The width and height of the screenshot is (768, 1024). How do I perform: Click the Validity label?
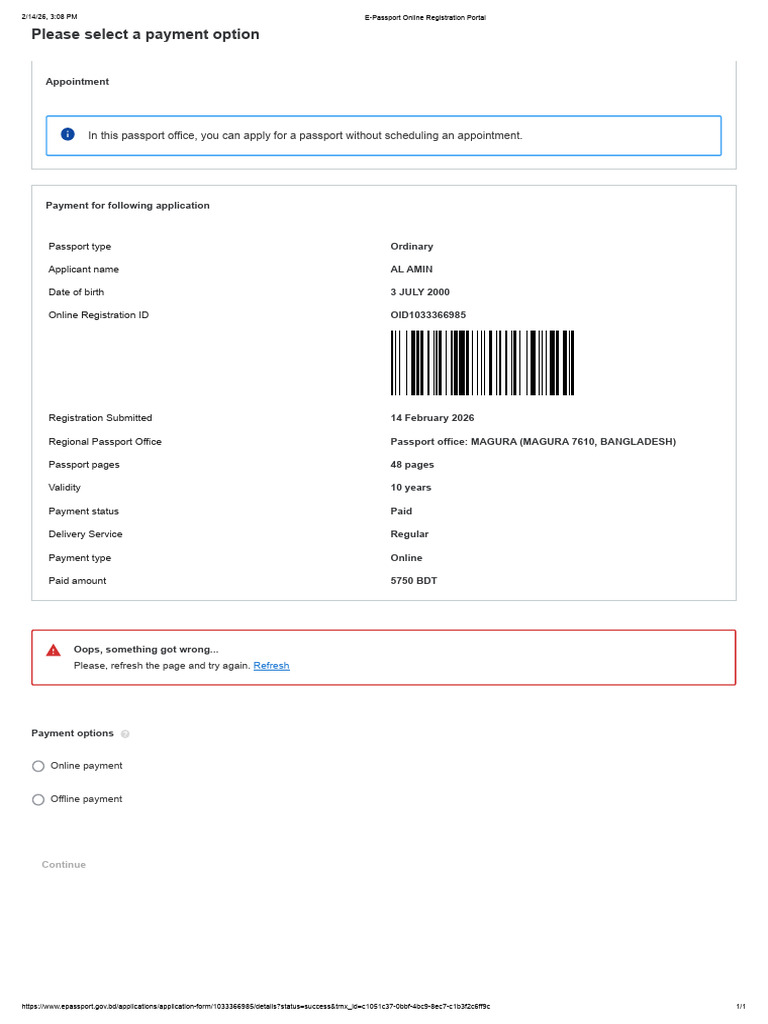65,488
